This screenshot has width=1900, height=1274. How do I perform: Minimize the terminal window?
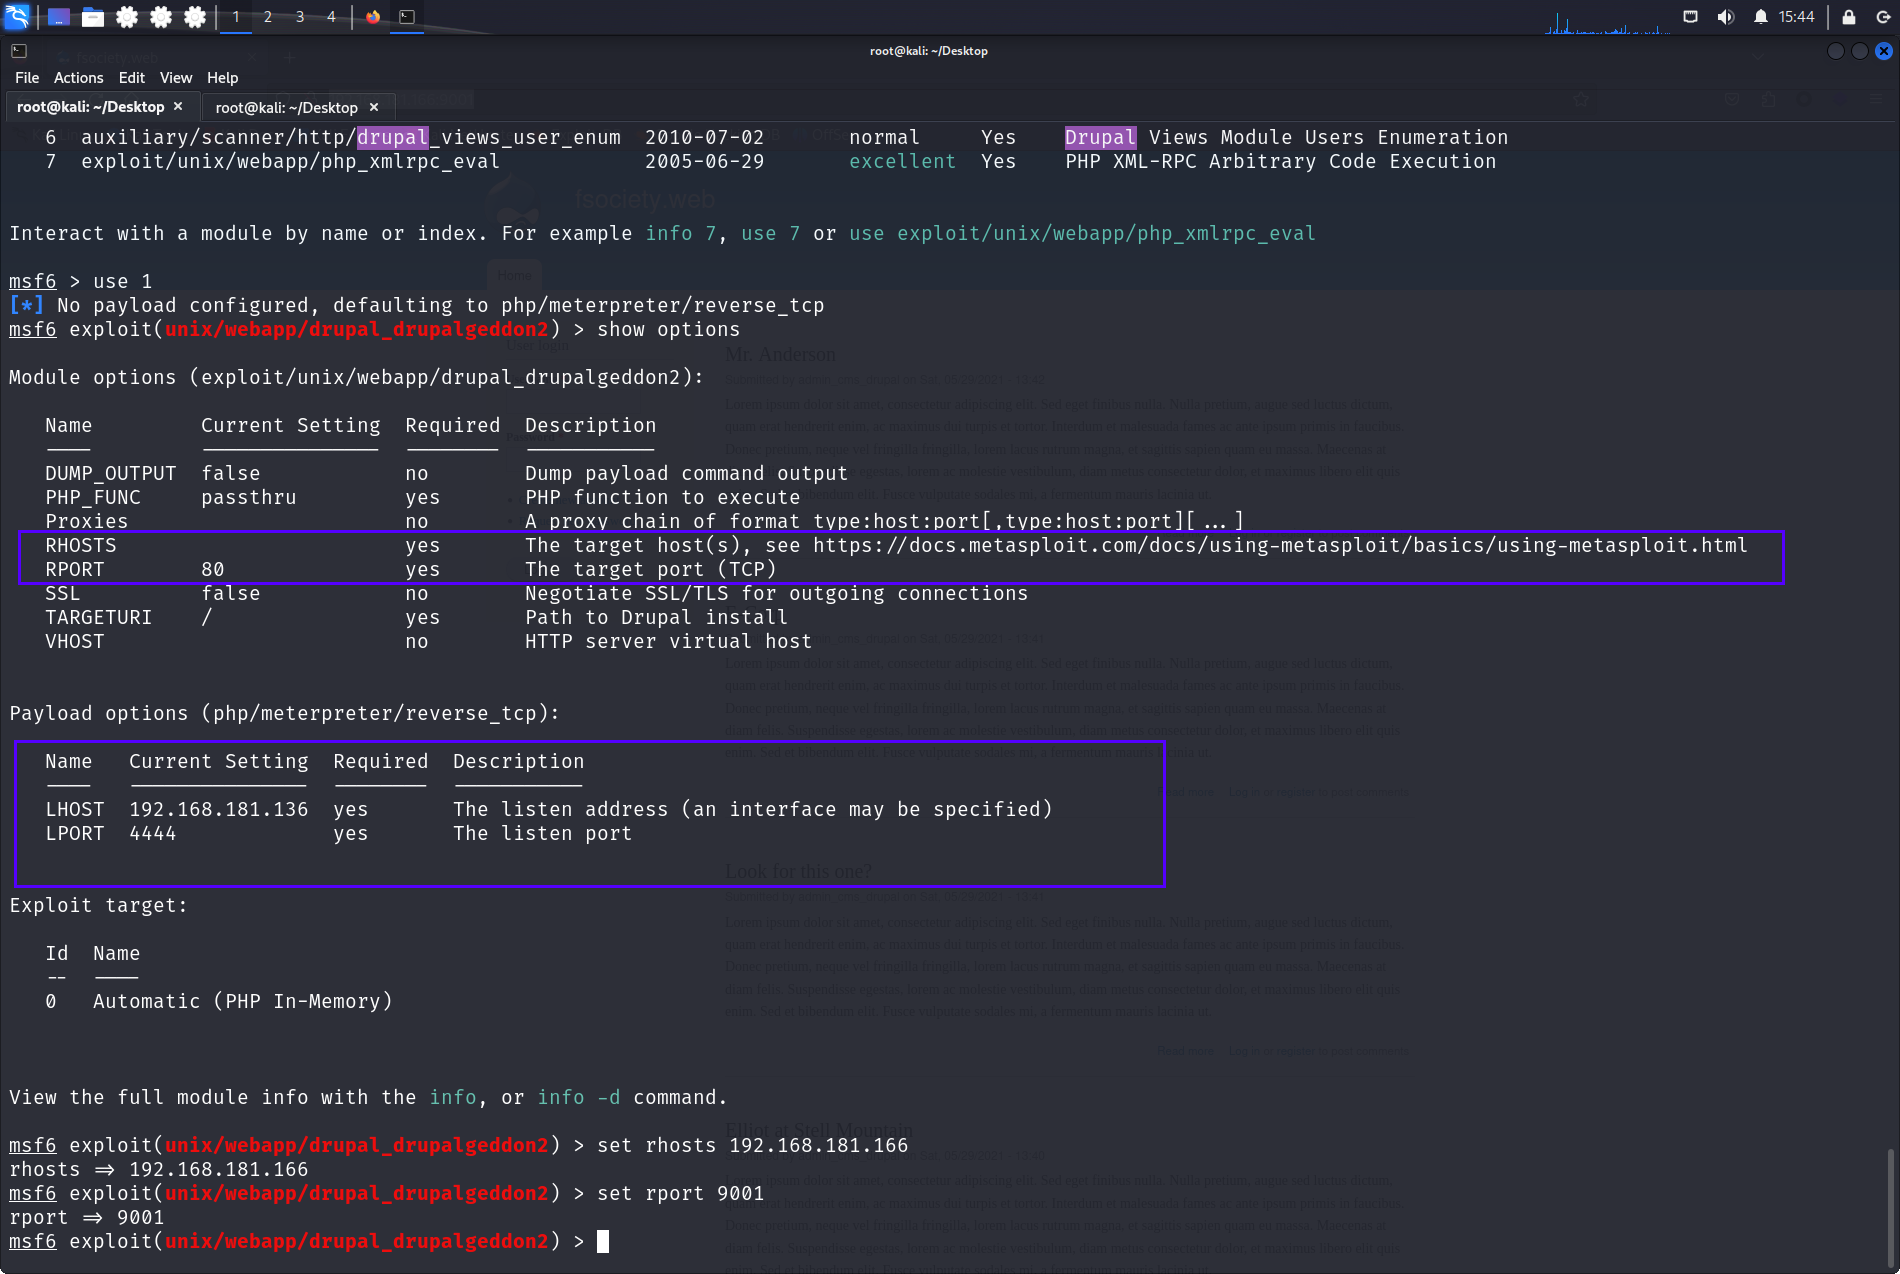[x=1835, y=51]
